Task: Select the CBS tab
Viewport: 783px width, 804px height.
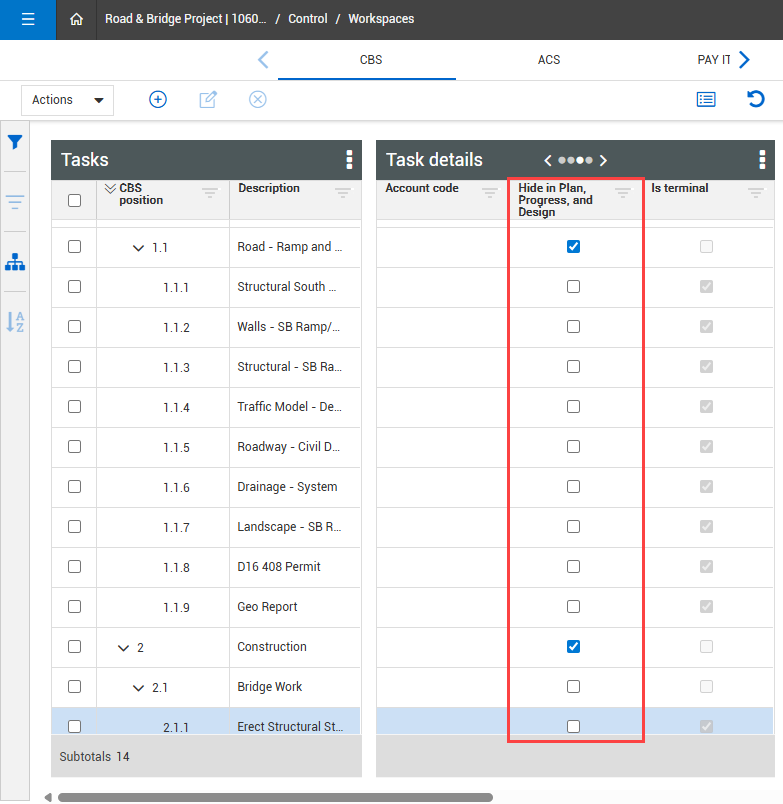Action: [x=371, y=60]
